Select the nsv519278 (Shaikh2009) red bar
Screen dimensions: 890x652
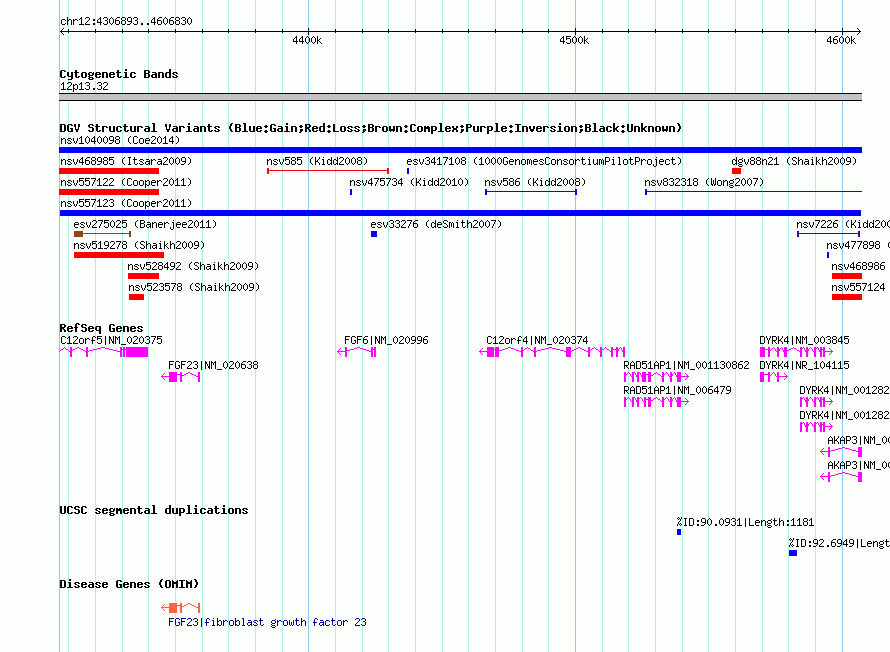click(119, 255)
